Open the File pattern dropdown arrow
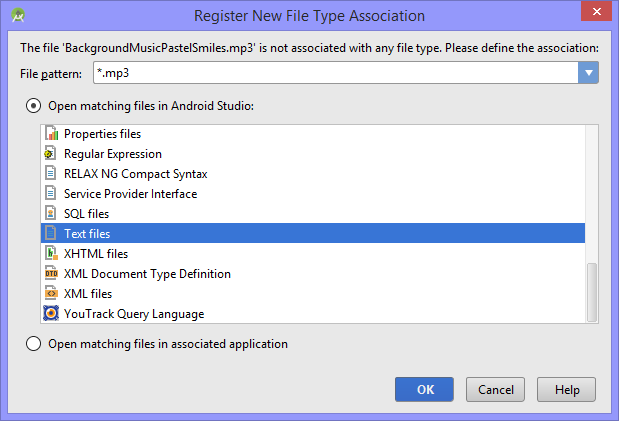This screenshot has width=619, height=421. tap(589, 73)
